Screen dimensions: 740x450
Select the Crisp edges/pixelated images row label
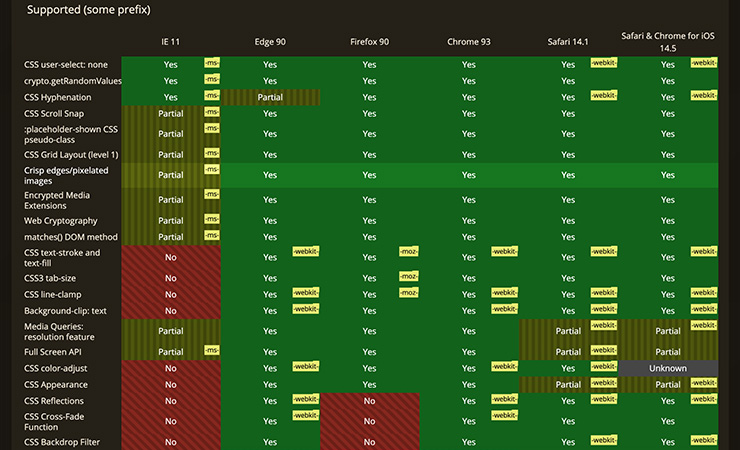coord(66,175)
